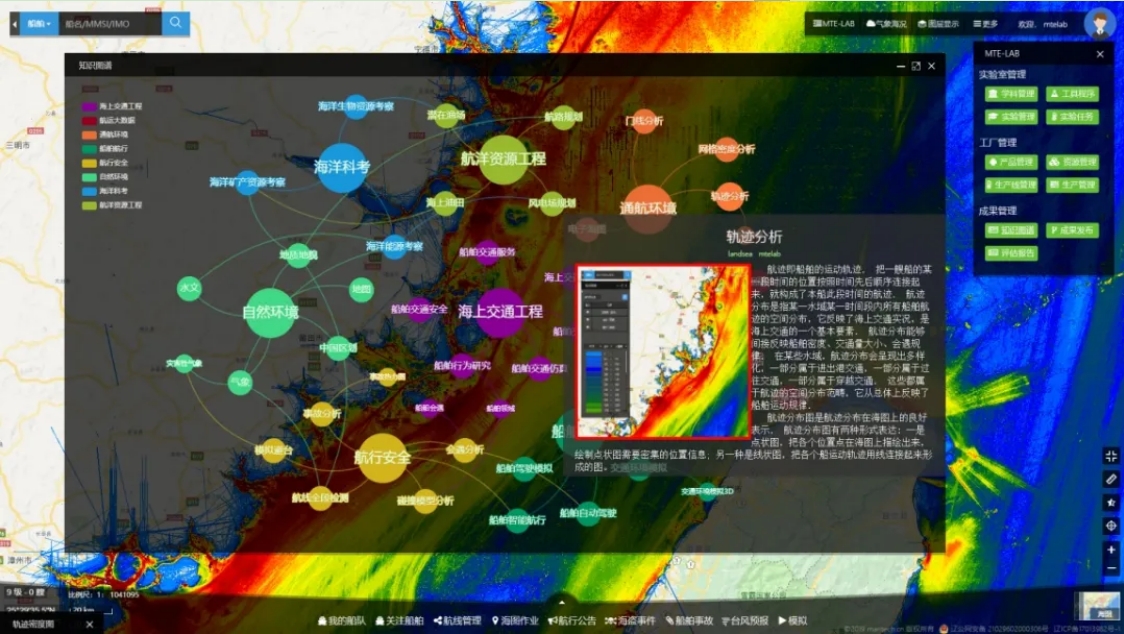The width and height of the screenshot is (1124, 634).
Task: Click the map zoom in plus icon
Action: tap(1111, 549)
